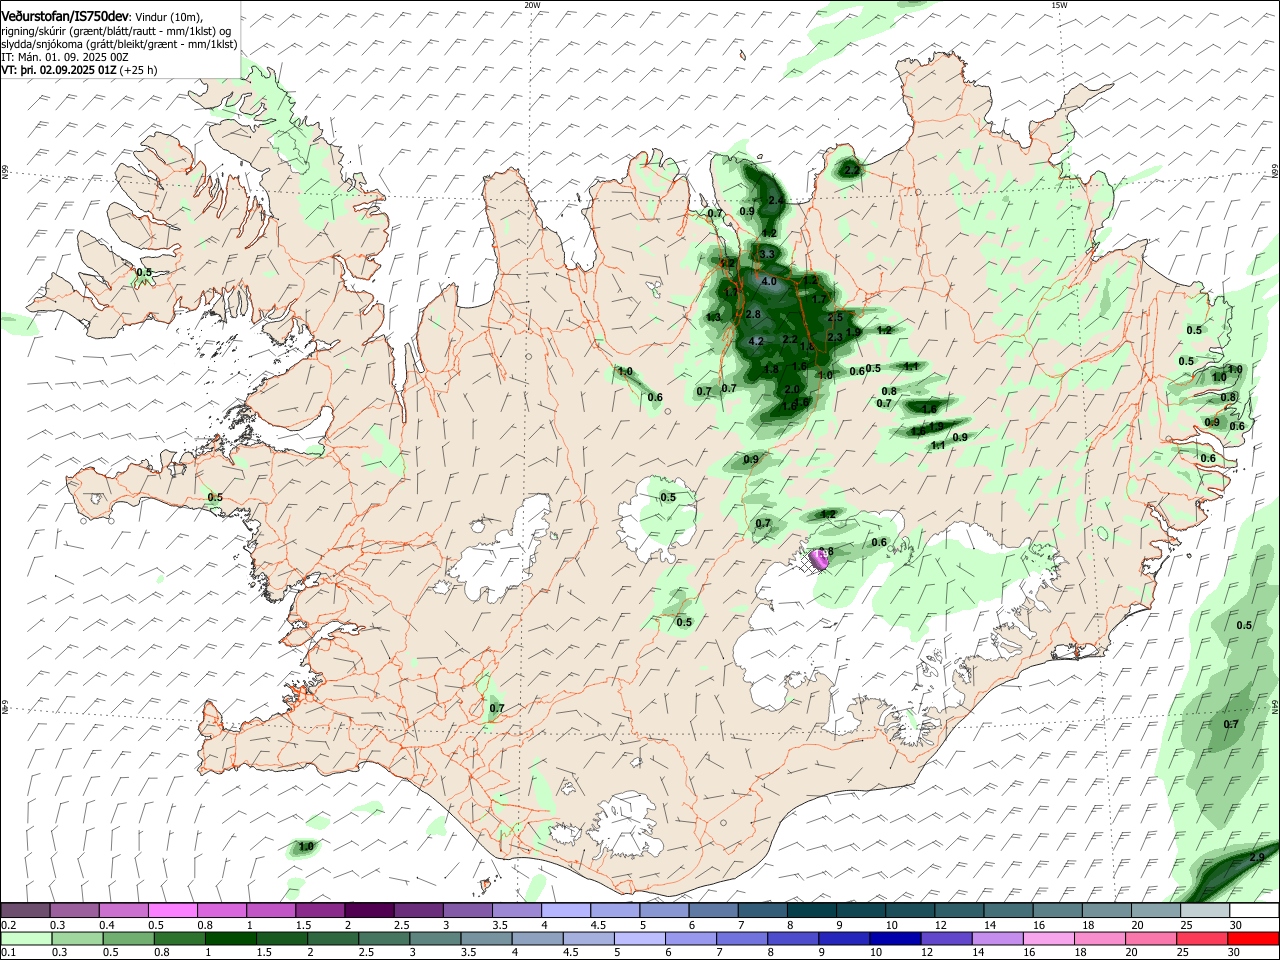Click the purple hatched snowfall patch on the glacier
Image resolution: width=1280 pixels, height=960 pixels.
(x=820, y=559)
